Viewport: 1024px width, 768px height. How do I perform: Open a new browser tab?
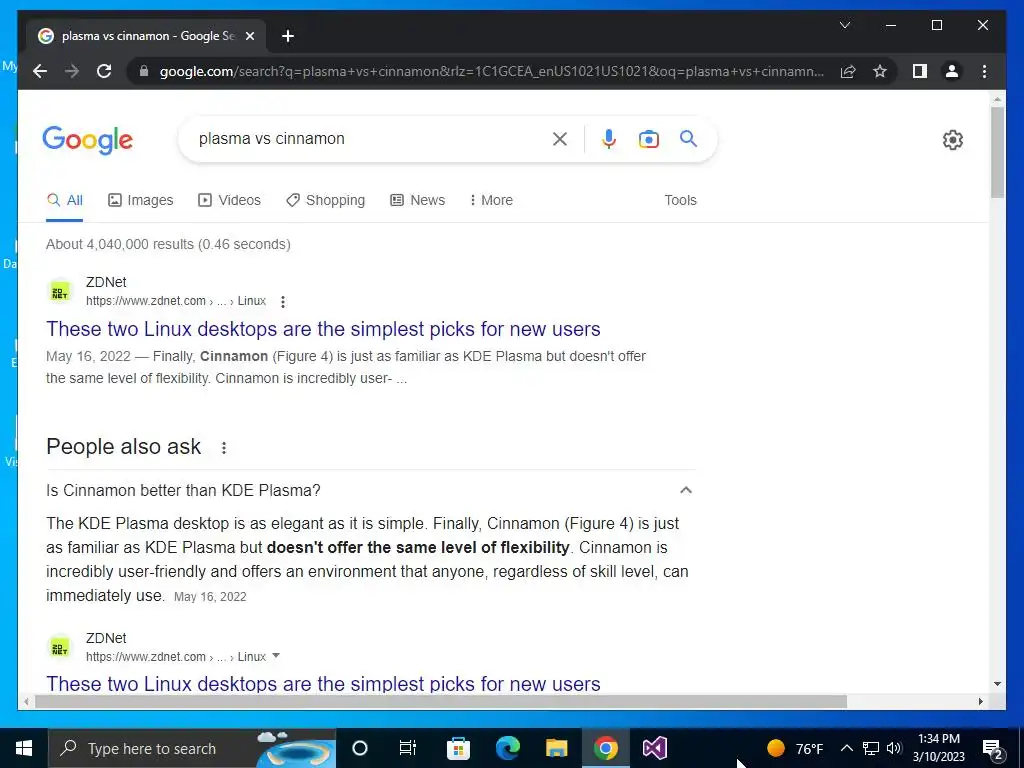pos(288,36)
